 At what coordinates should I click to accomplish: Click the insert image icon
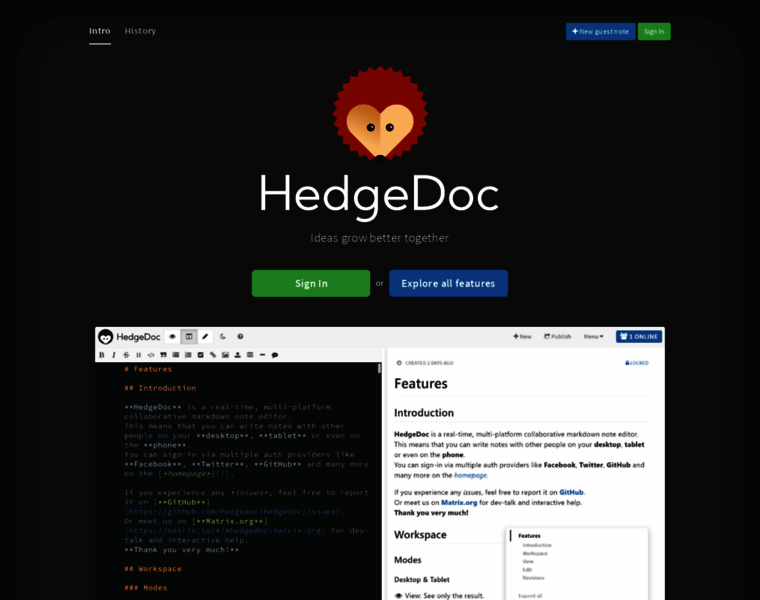coord(225,355)
